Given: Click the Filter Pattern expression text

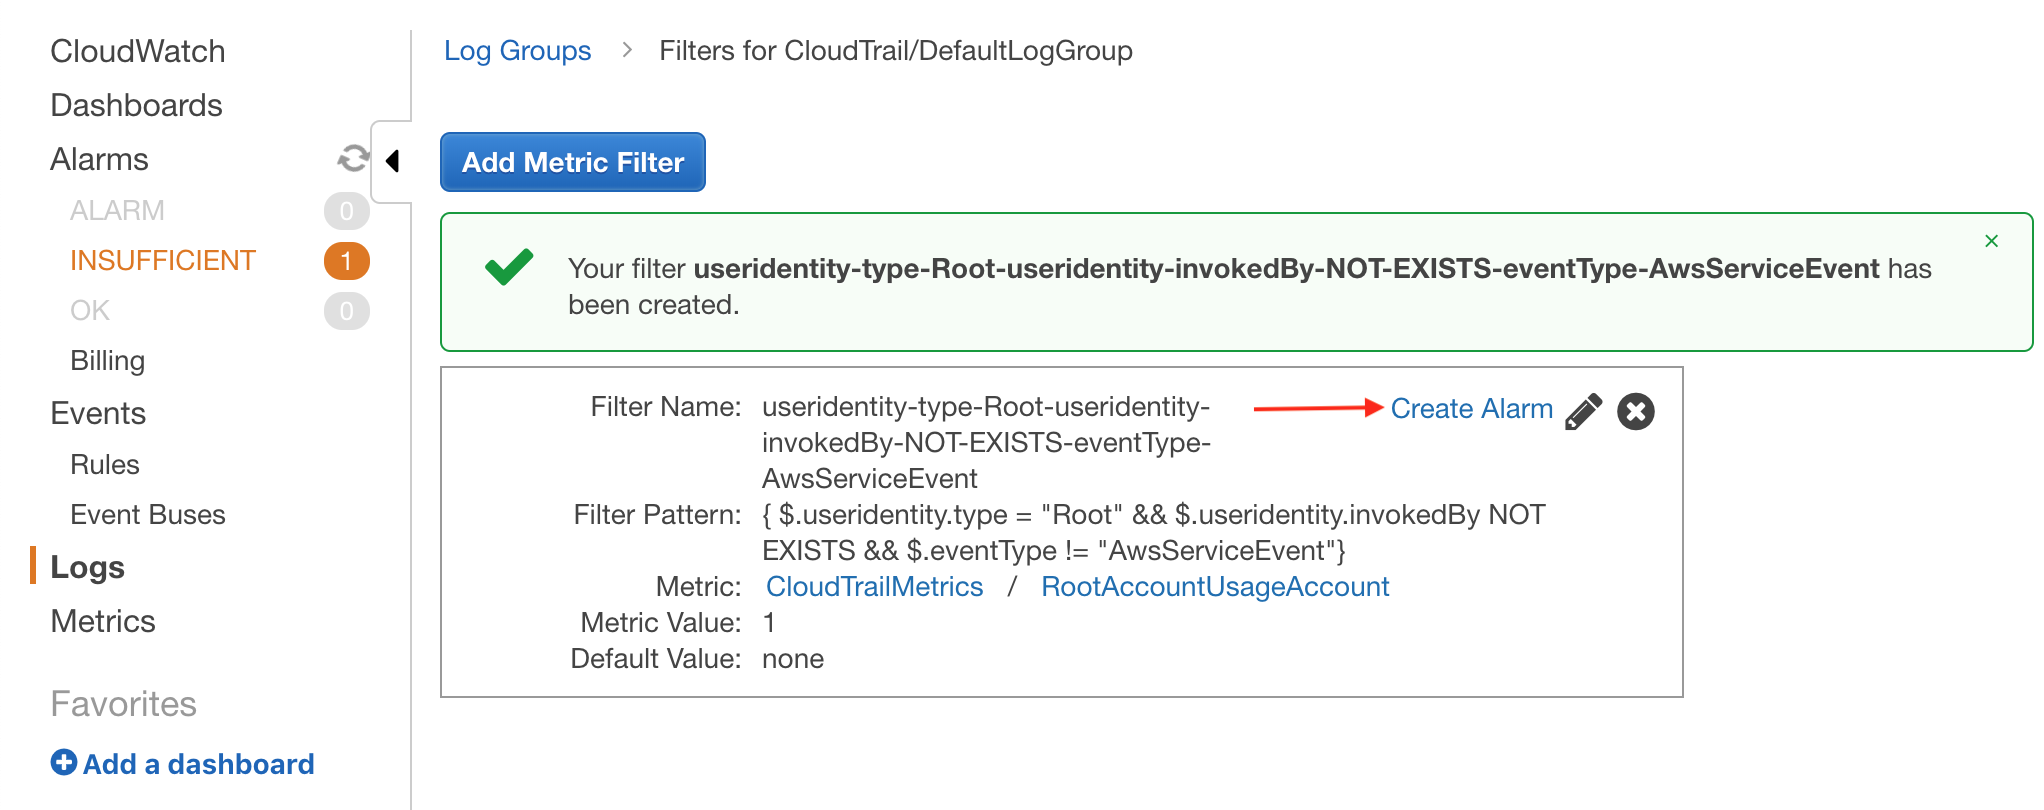Looking at the screenshot, I should (x=1153, y=533).
